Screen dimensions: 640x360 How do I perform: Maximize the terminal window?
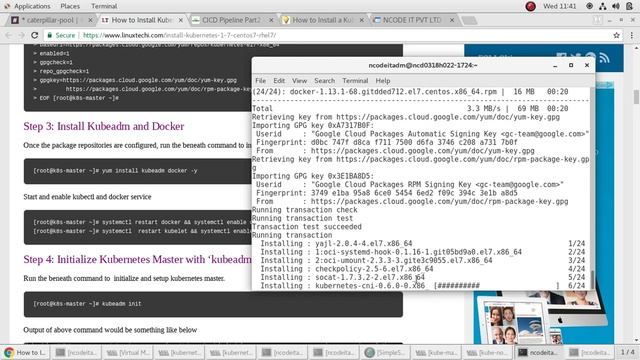pos(571,65)
